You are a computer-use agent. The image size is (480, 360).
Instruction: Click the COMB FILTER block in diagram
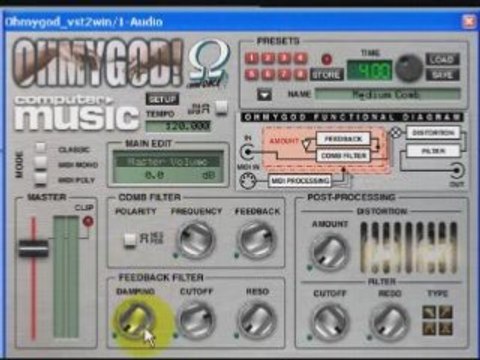click(343, 156)
